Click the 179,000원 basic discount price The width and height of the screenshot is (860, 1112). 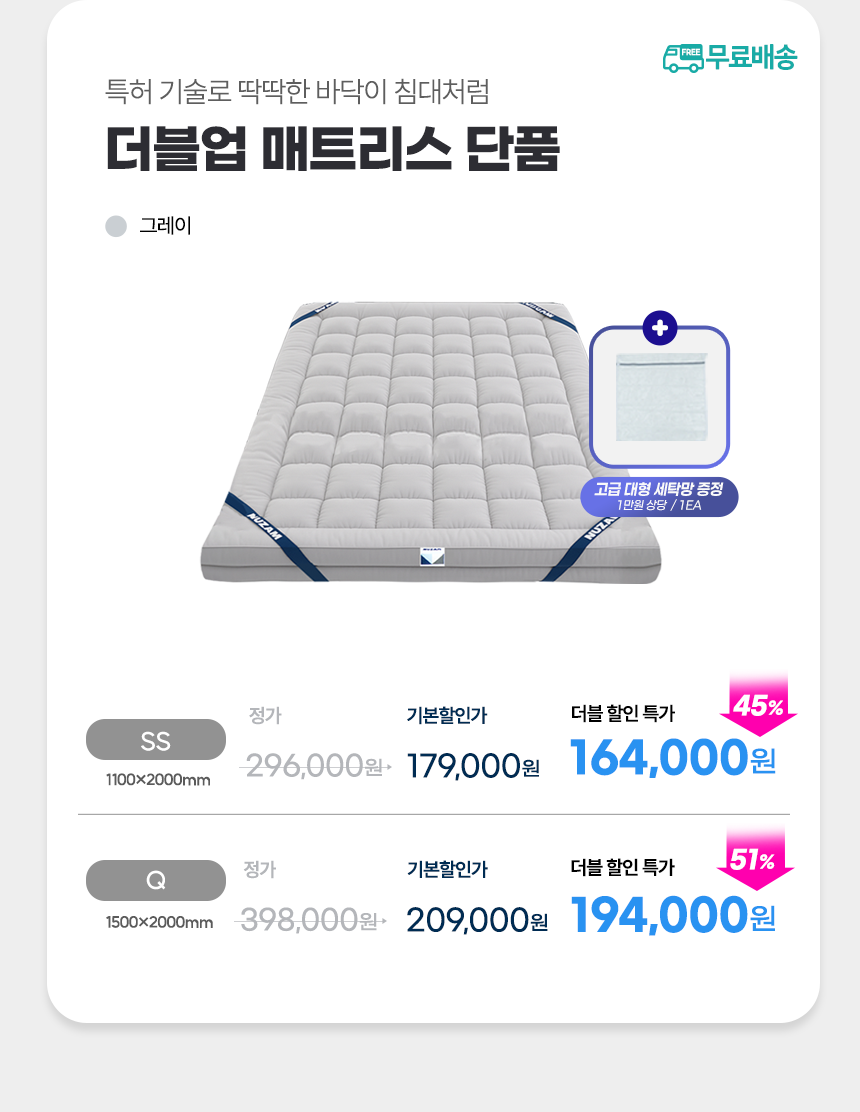pos(473,766)
